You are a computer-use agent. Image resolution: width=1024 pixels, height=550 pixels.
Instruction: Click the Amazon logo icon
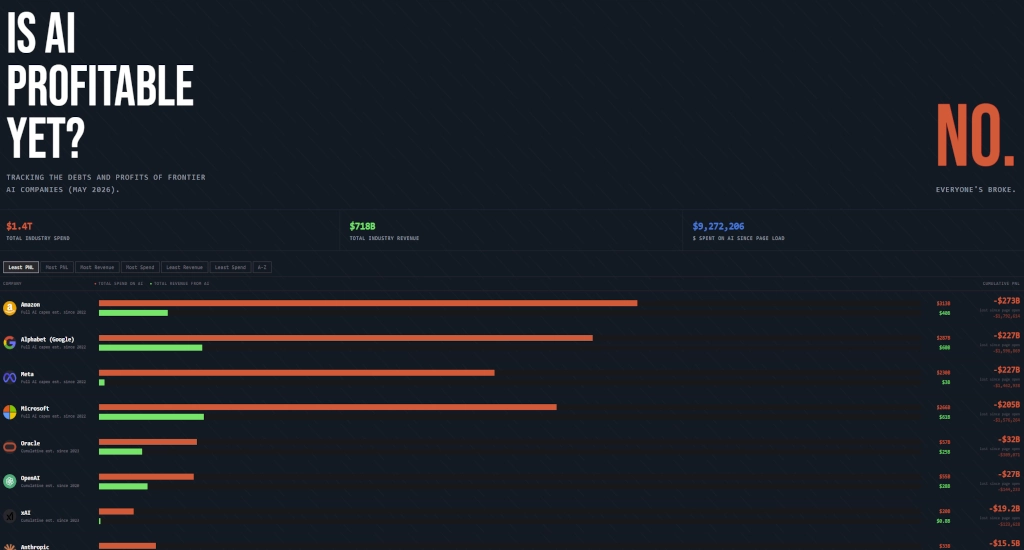[x=9, y=308]
